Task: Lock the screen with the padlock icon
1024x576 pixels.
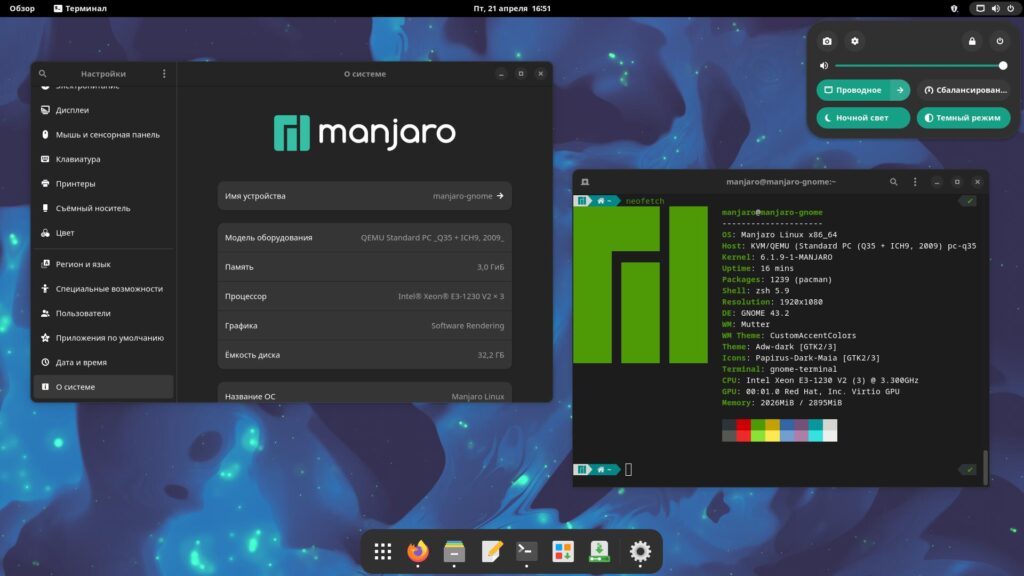Action: [971, 41]
